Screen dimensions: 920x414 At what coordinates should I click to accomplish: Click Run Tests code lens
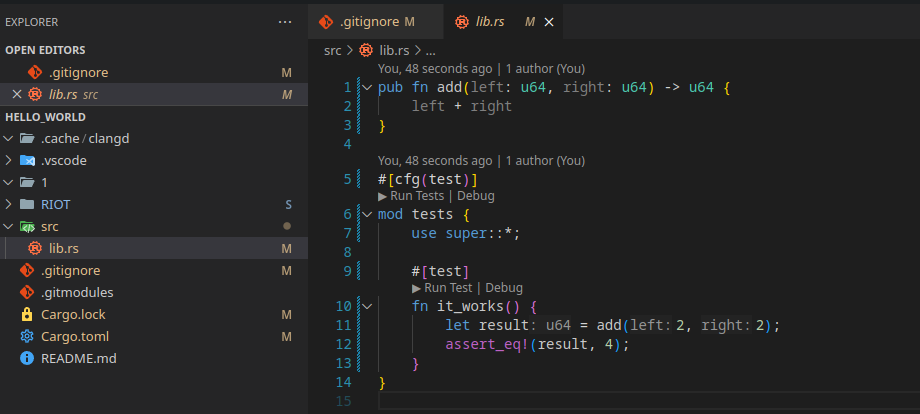point(415,196)
